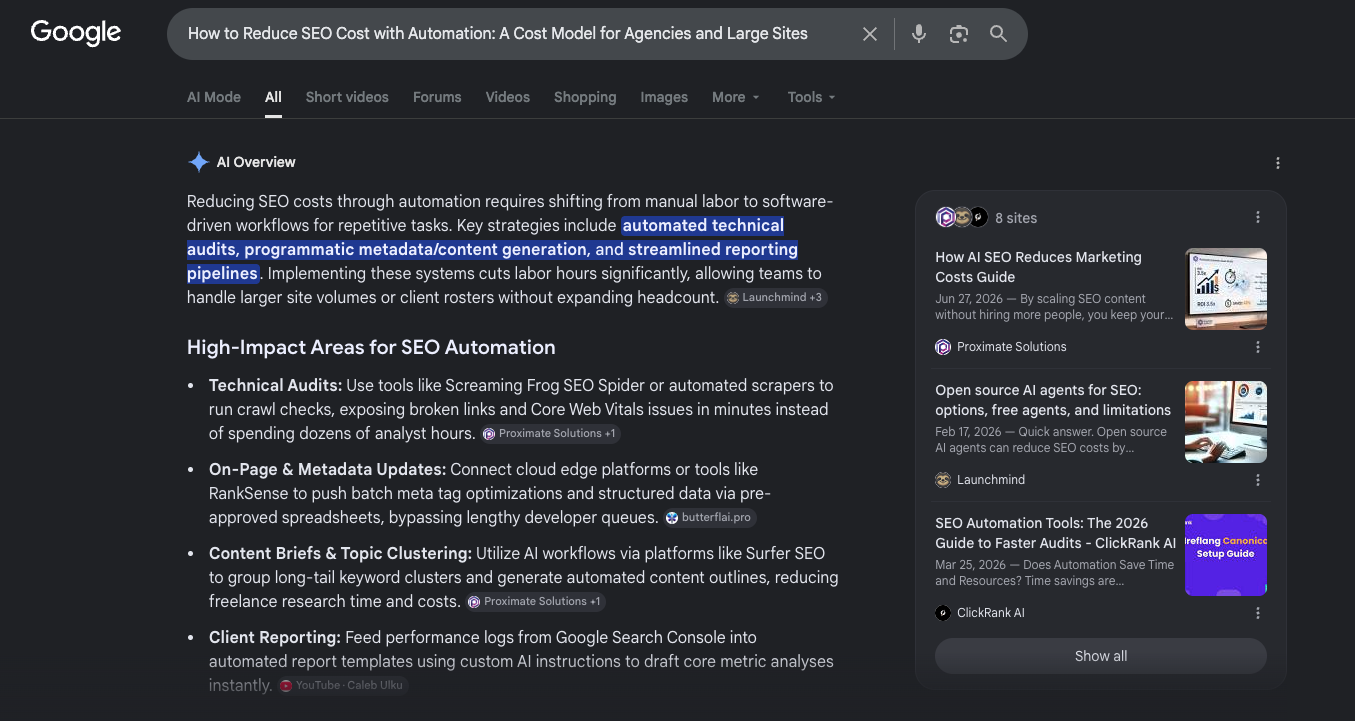Open Open source AI agents for SEO article
The height and width of the screenshot is (721, 1355).
click(x=1053, y=400)
